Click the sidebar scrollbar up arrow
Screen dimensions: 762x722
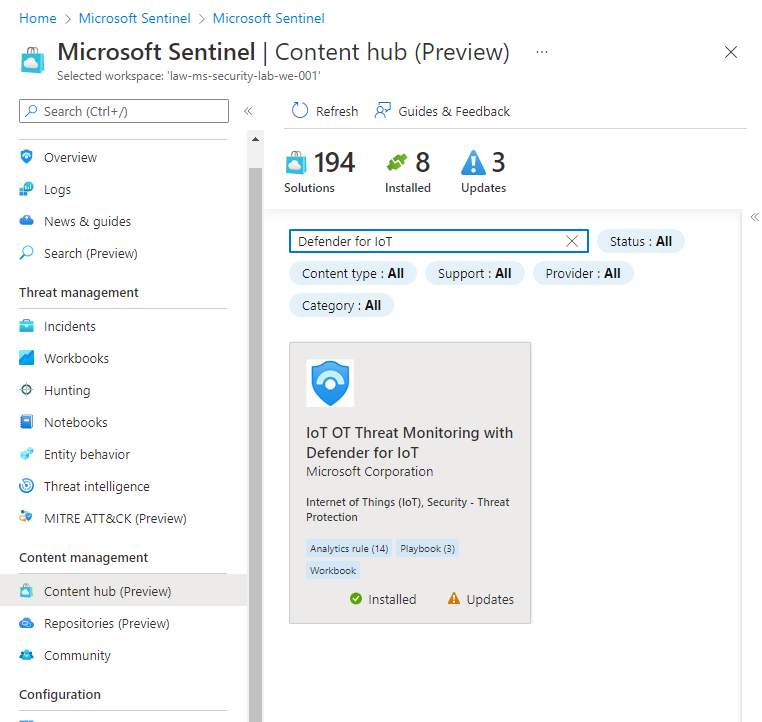pos(255,139)
